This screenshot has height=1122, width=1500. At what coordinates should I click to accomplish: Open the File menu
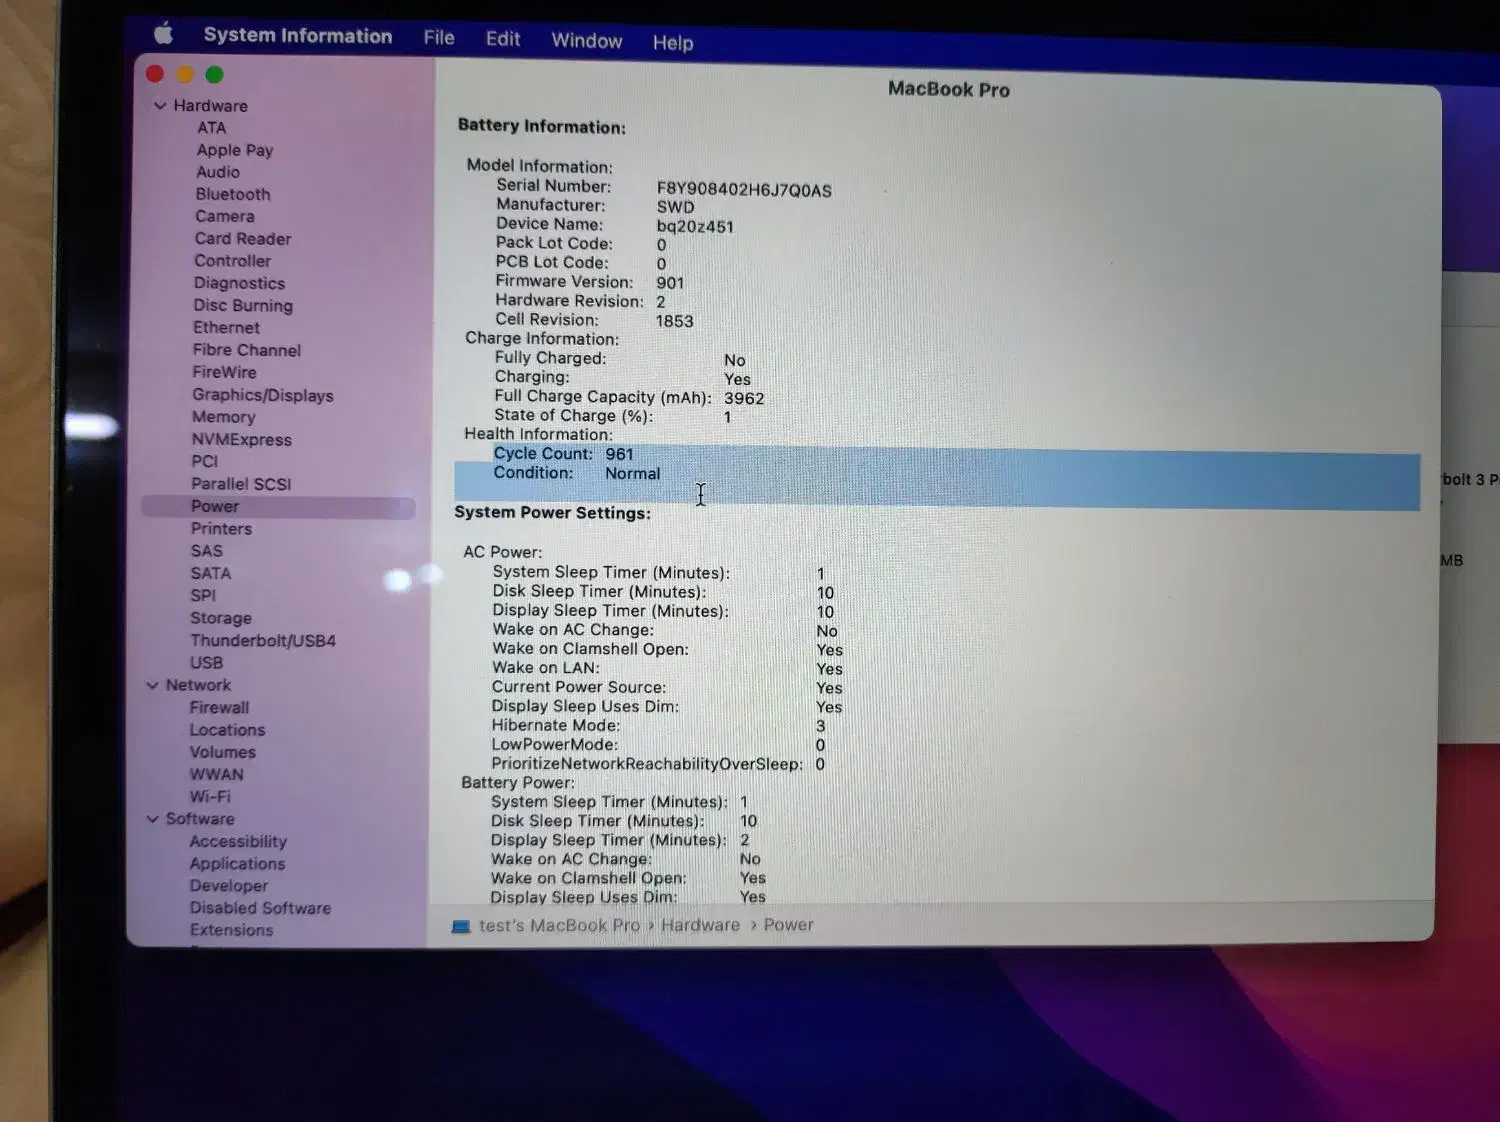tap(439, 38)
